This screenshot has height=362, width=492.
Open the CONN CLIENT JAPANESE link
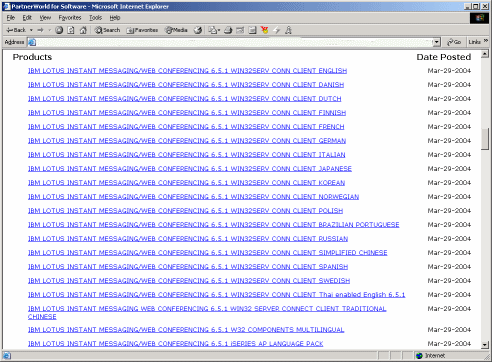(190, 169)
